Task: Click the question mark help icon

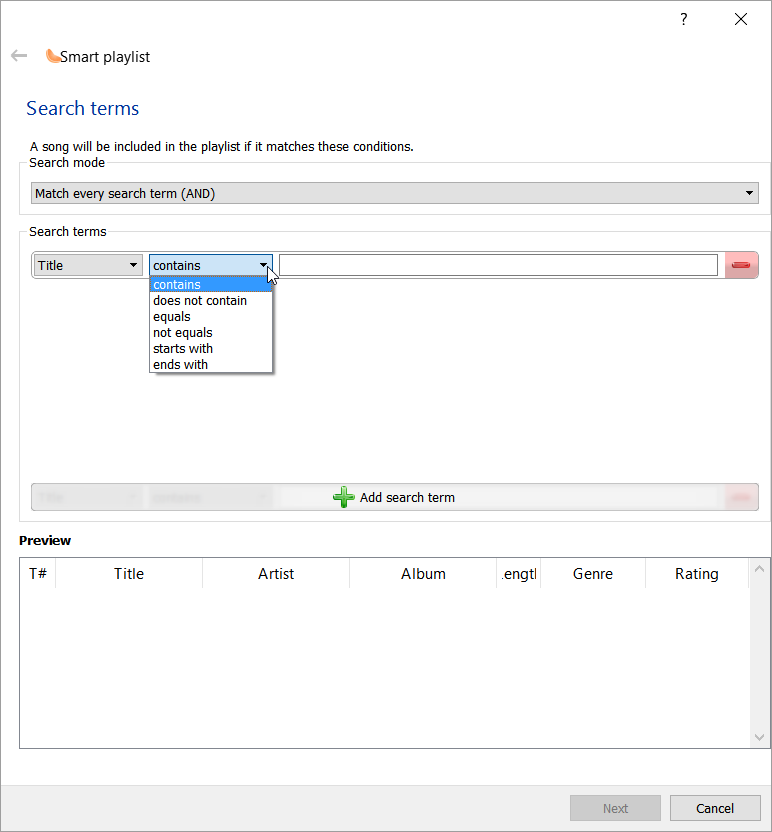Action: coord(684,19)
